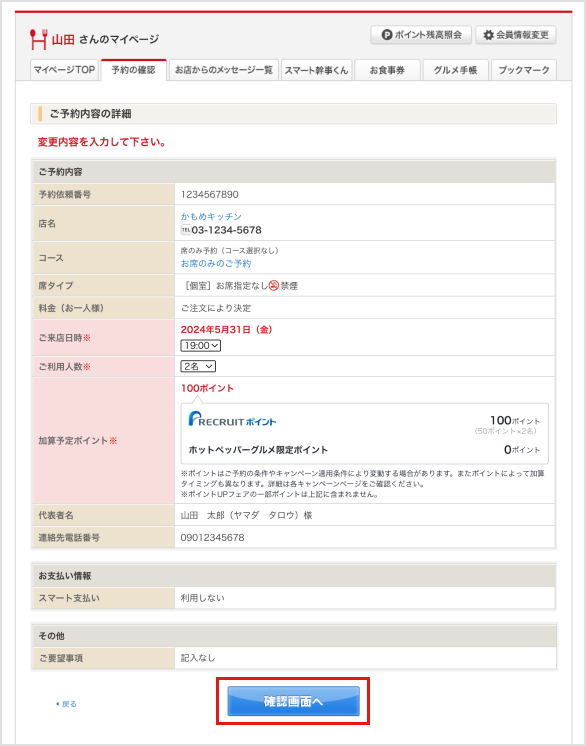This screenshot has width=586, height=746.
Task: Open the ポイント残高照会 button
Action: pyautogui.click(x=421, y=35)
